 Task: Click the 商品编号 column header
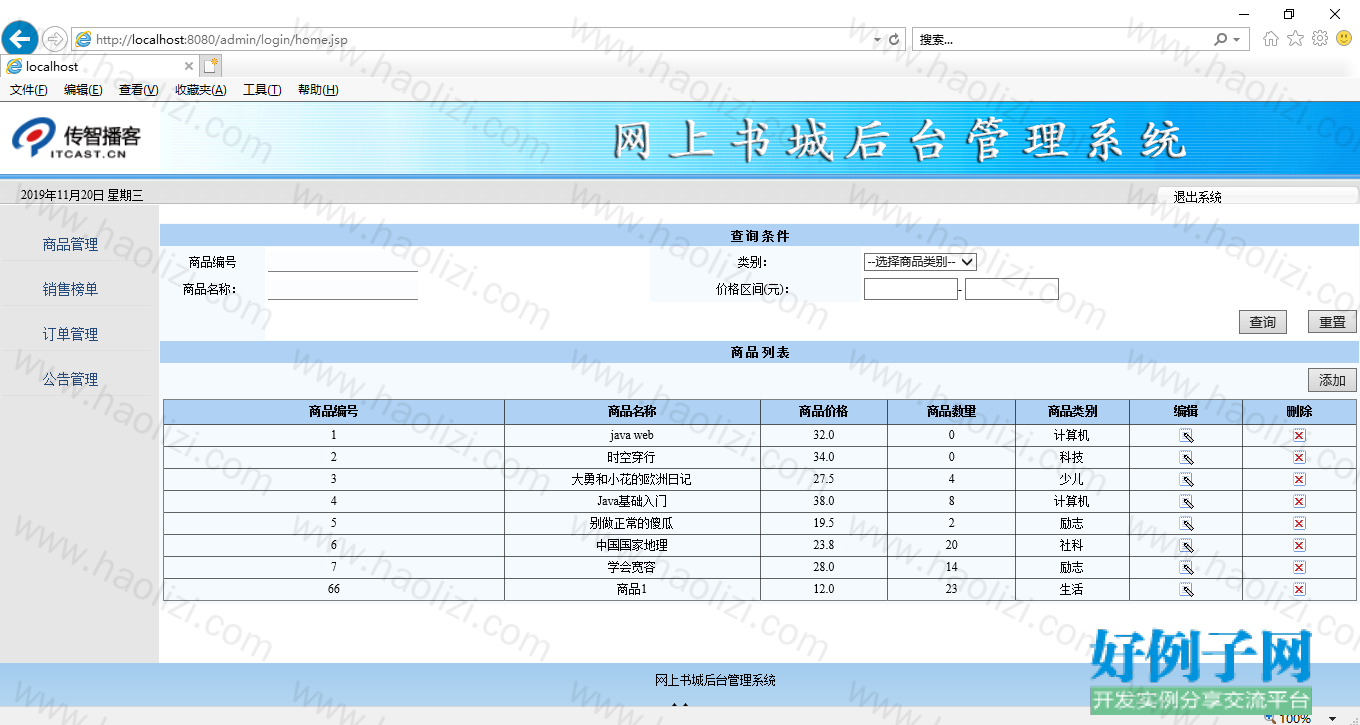(334, 412)
